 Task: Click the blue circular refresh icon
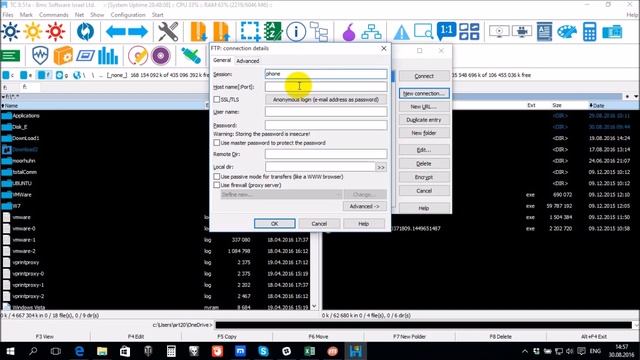[x=85, y=31]
